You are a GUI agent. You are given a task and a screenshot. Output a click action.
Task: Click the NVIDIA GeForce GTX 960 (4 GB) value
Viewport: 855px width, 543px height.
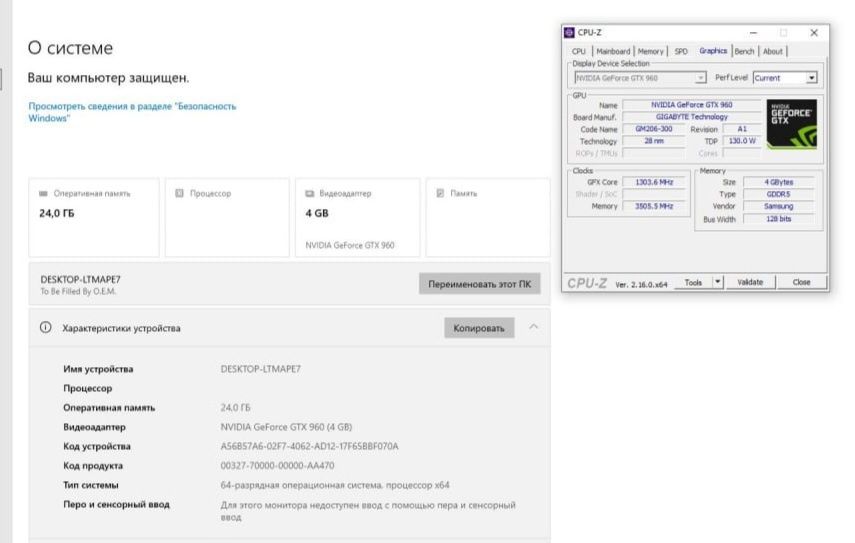(x=286, y=427)
